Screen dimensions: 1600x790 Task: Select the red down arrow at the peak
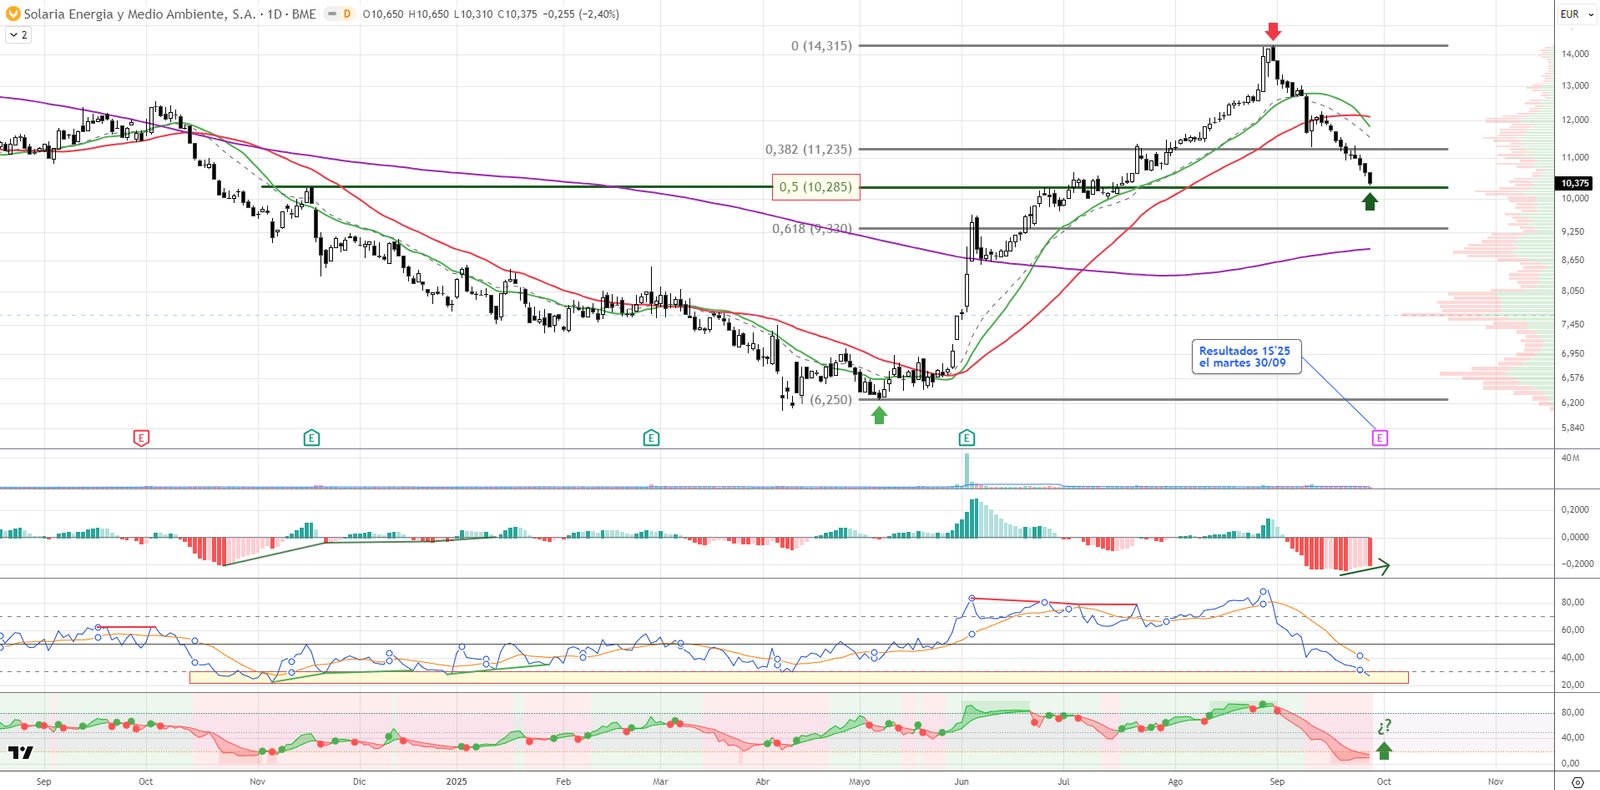1272,31
